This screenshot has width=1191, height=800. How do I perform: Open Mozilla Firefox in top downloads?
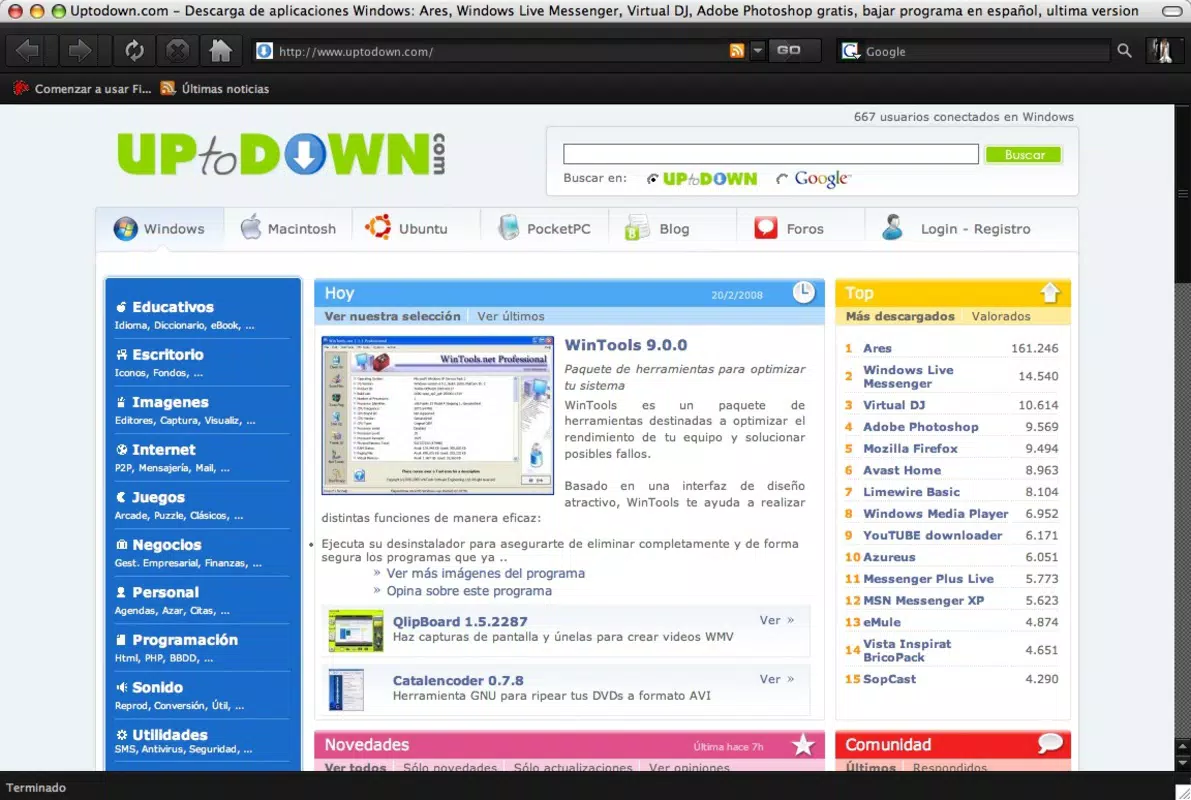(910, 448)
